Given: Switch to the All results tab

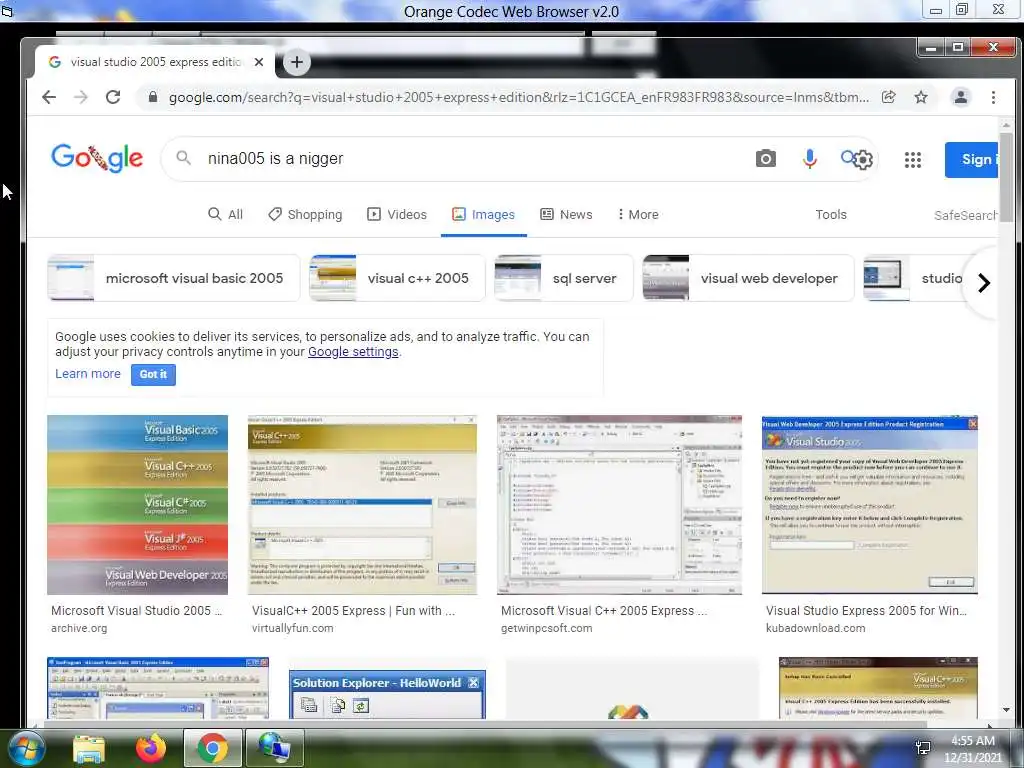Looking at the screenshot, I should [225, 214].
